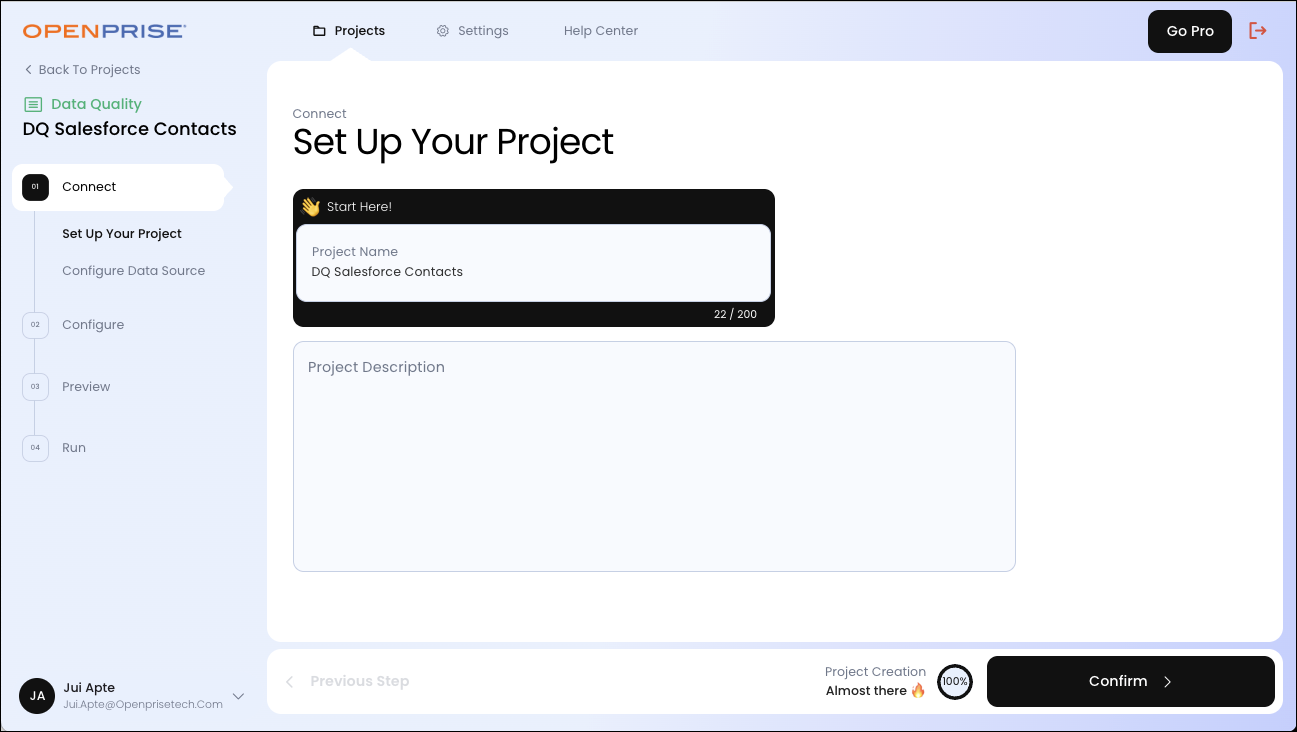Select the Connect step label
This screenshot has width=1297, height=732.
[89, 187]
